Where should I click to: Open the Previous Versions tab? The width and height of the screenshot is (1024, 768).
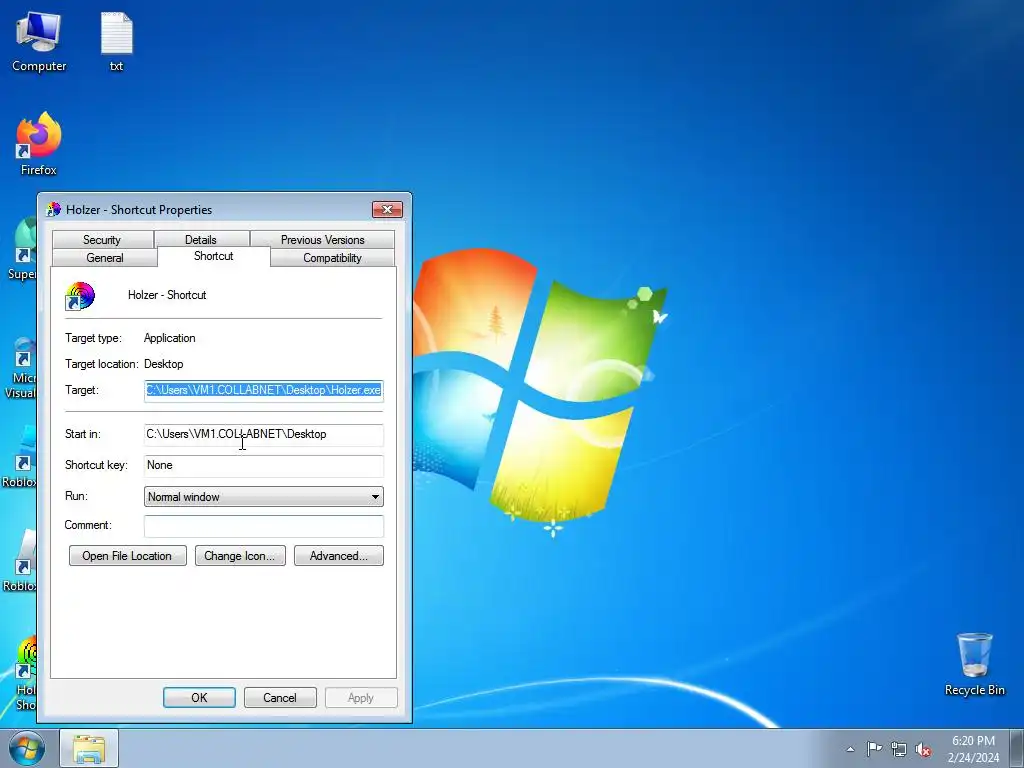pyautogui.click(x=323, y=240)
